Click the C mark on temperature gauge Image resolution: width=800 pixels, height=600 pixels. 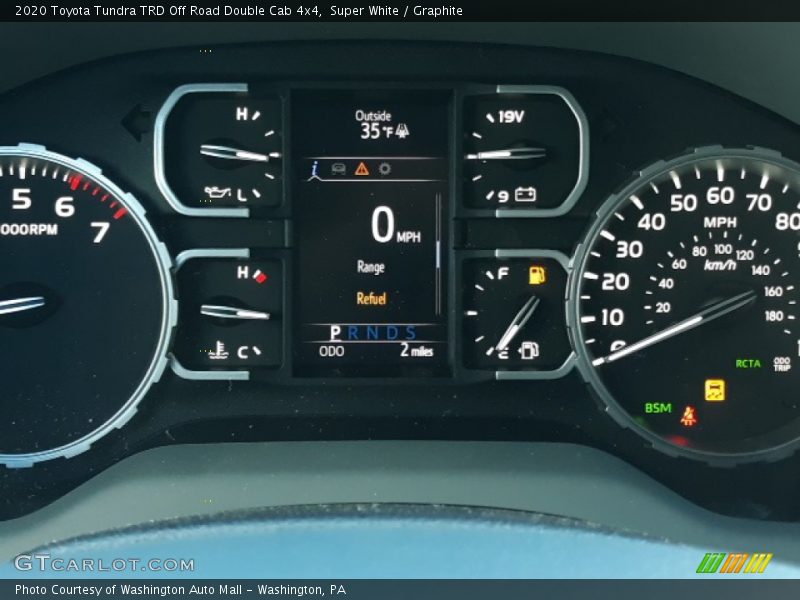[x=242, y=352]
